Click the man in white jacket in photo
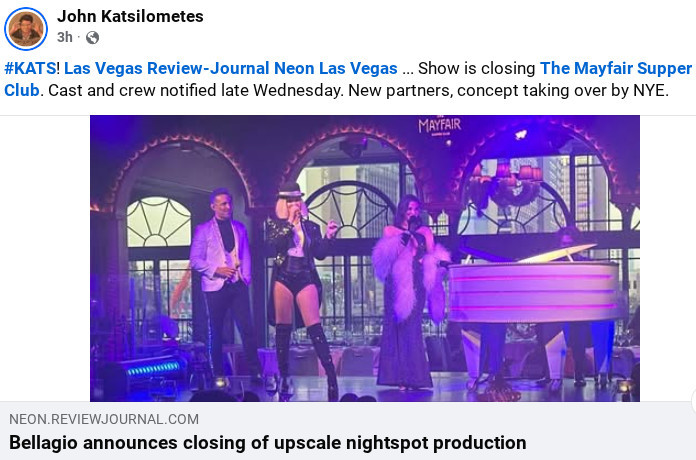This screenshot has height=460, width=696. pyautogui.click(x=224, y=284)
